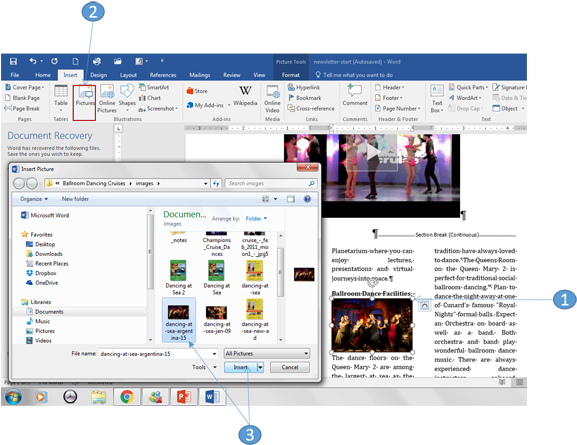This screenshot has width=577, height=445.
Task: Insert a SmartArt graphic
Action: click(x=154, y=87)
